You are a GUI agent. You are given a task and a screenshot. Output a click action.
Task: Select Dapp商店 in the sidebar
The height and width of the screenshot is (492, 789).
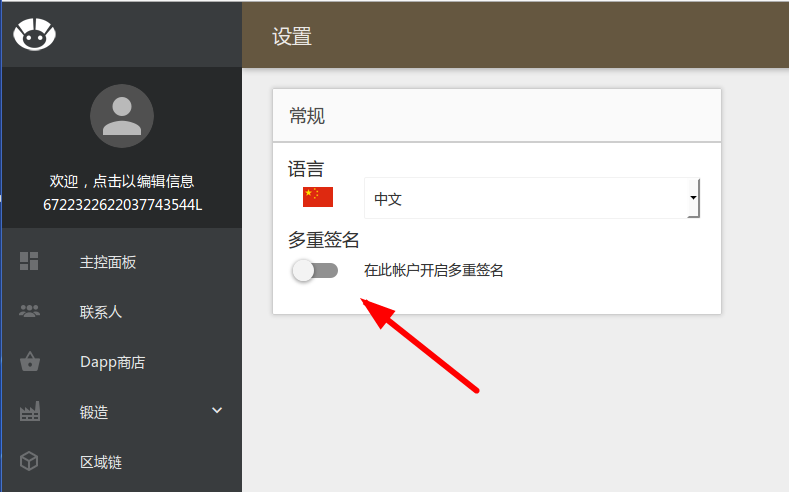[x=112, y=362]
